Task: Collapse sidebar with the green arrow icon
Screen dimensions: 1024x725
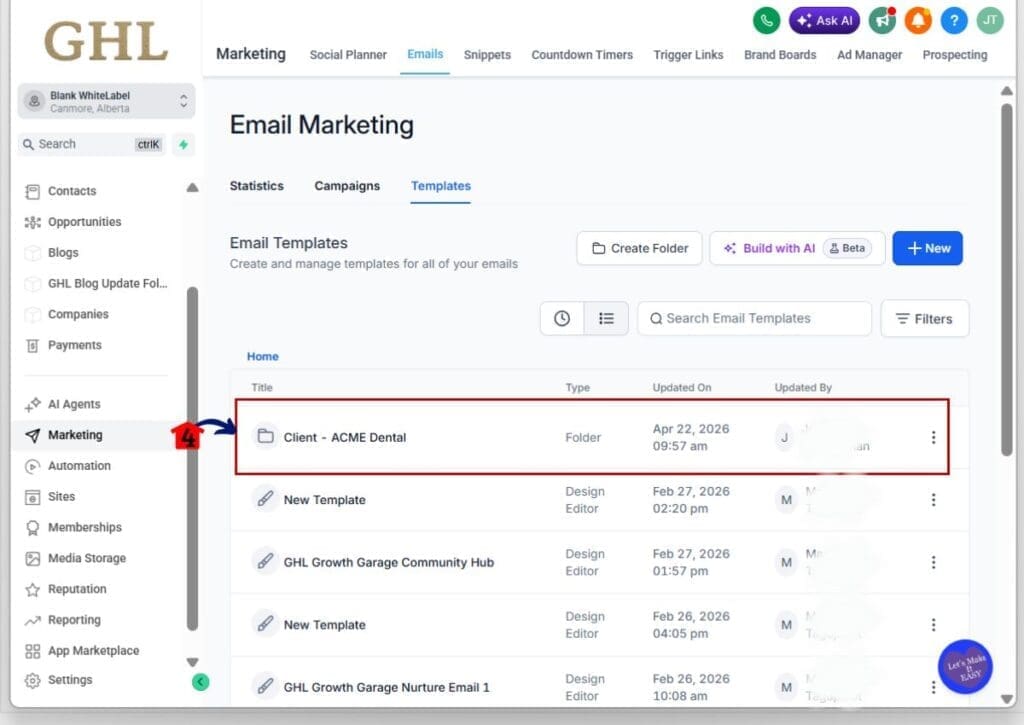Action: tap(200, 682)
